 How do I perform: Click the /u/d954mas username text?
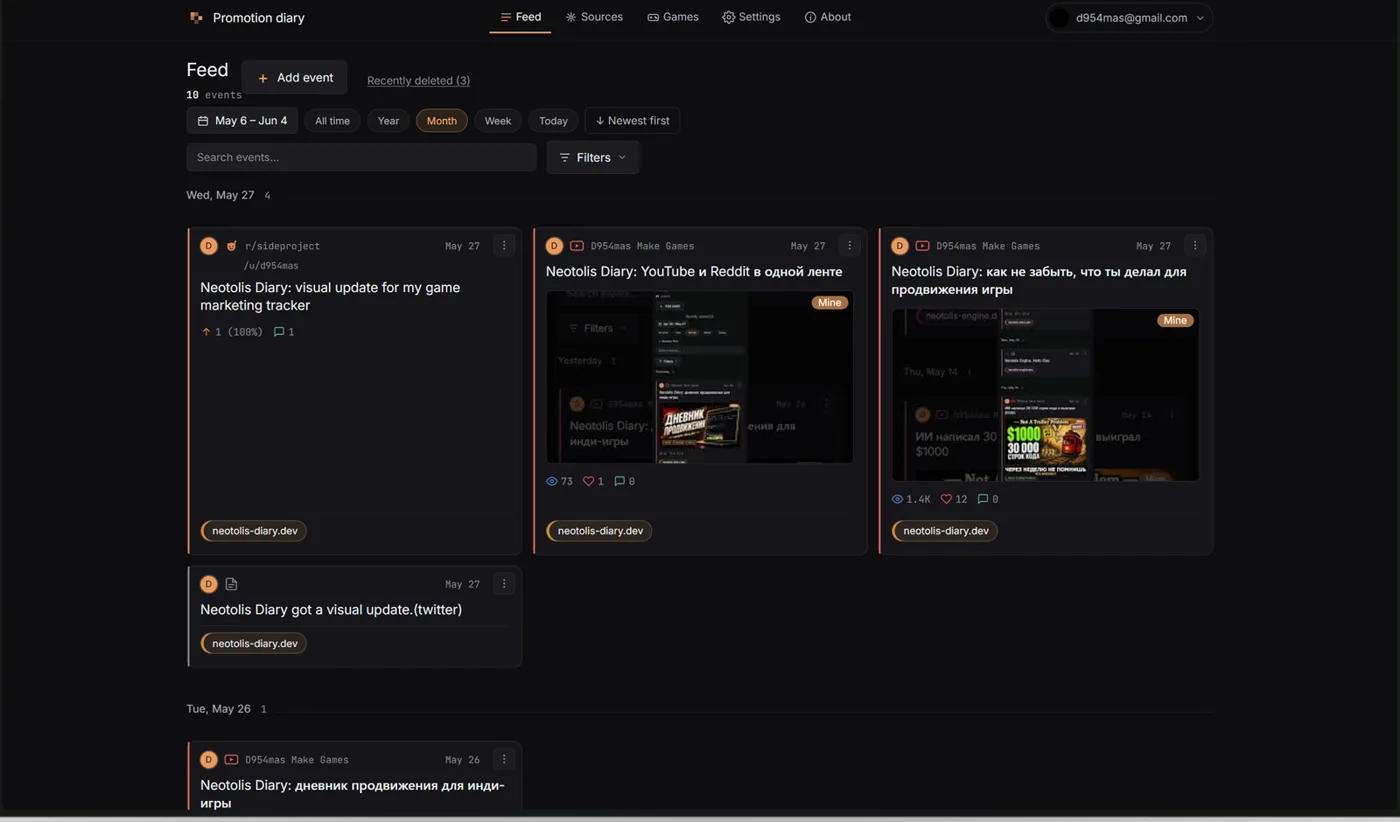coord(271,266)
